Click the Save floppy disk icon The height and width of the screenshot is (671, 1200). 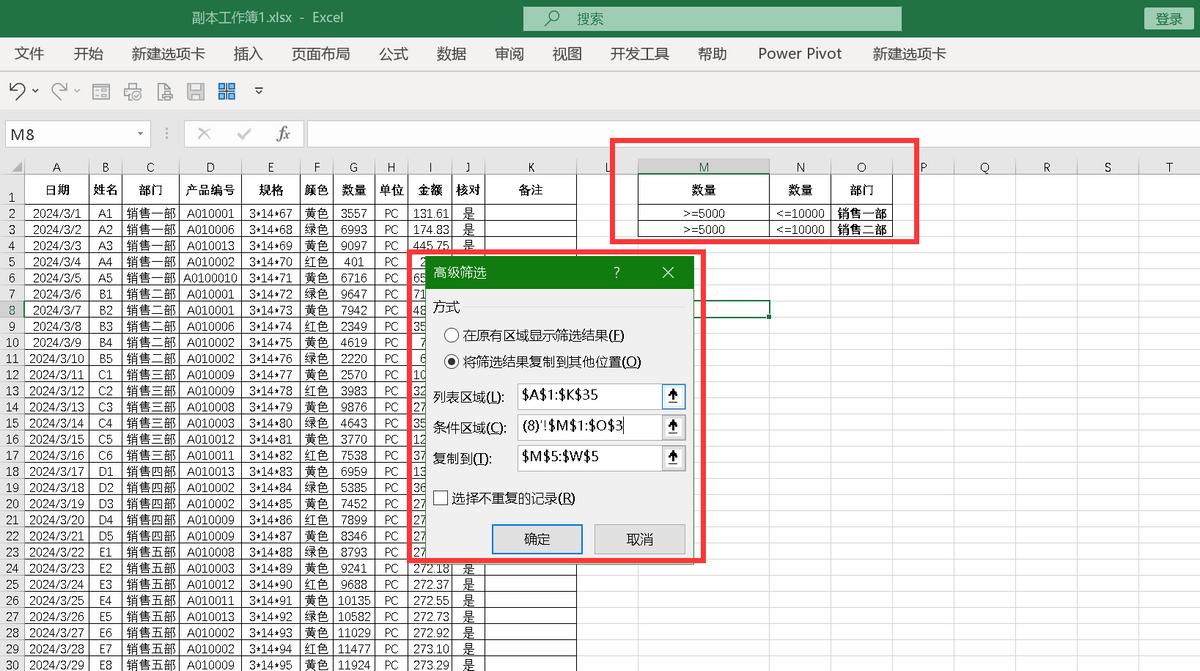tap(196, 92)
